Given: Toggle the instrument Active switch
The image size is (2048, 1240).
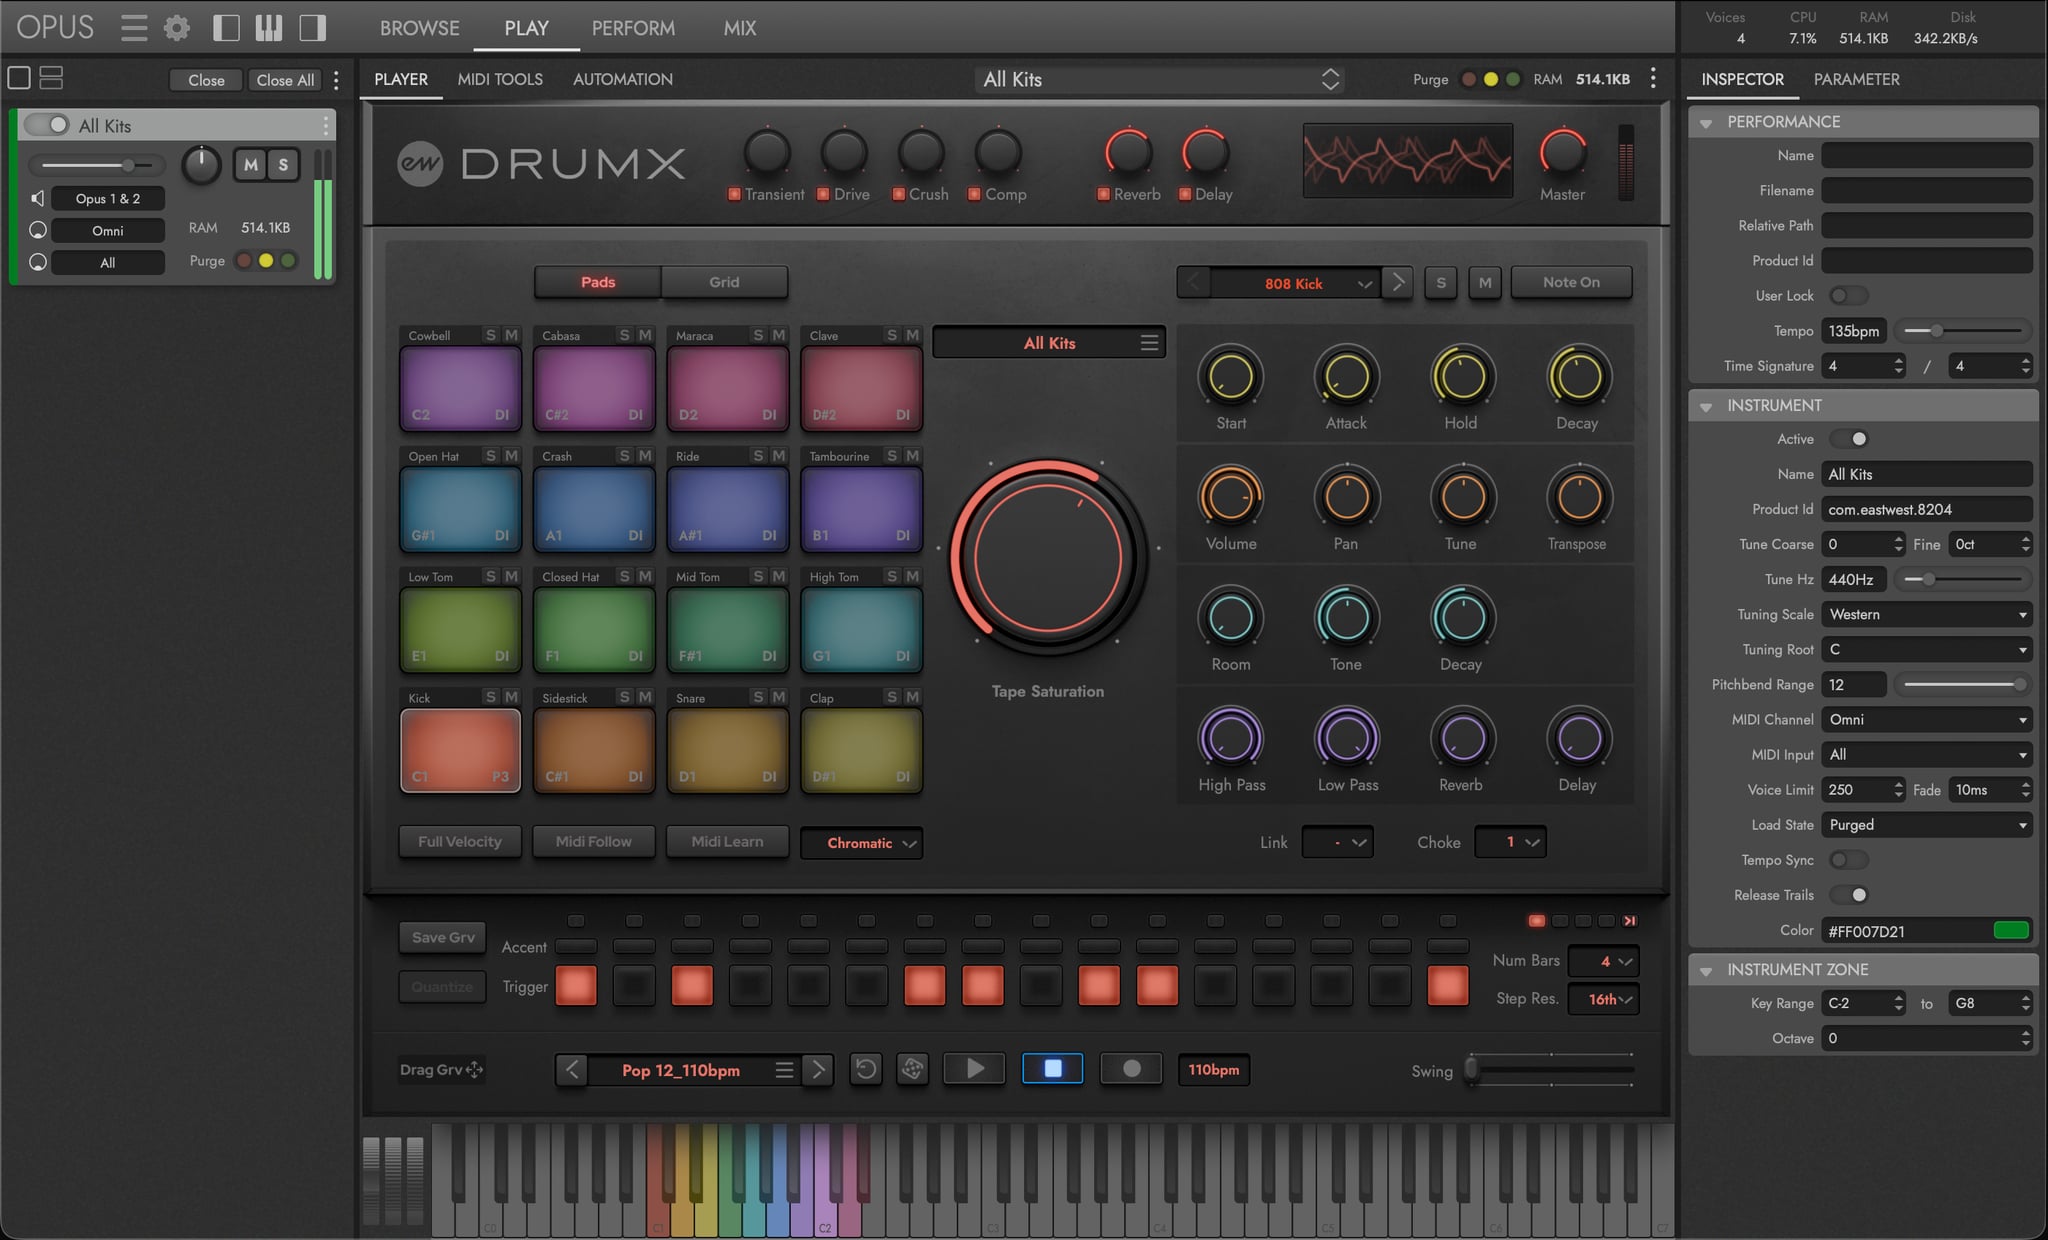Looking at the screenshot, I should 1848,439.
